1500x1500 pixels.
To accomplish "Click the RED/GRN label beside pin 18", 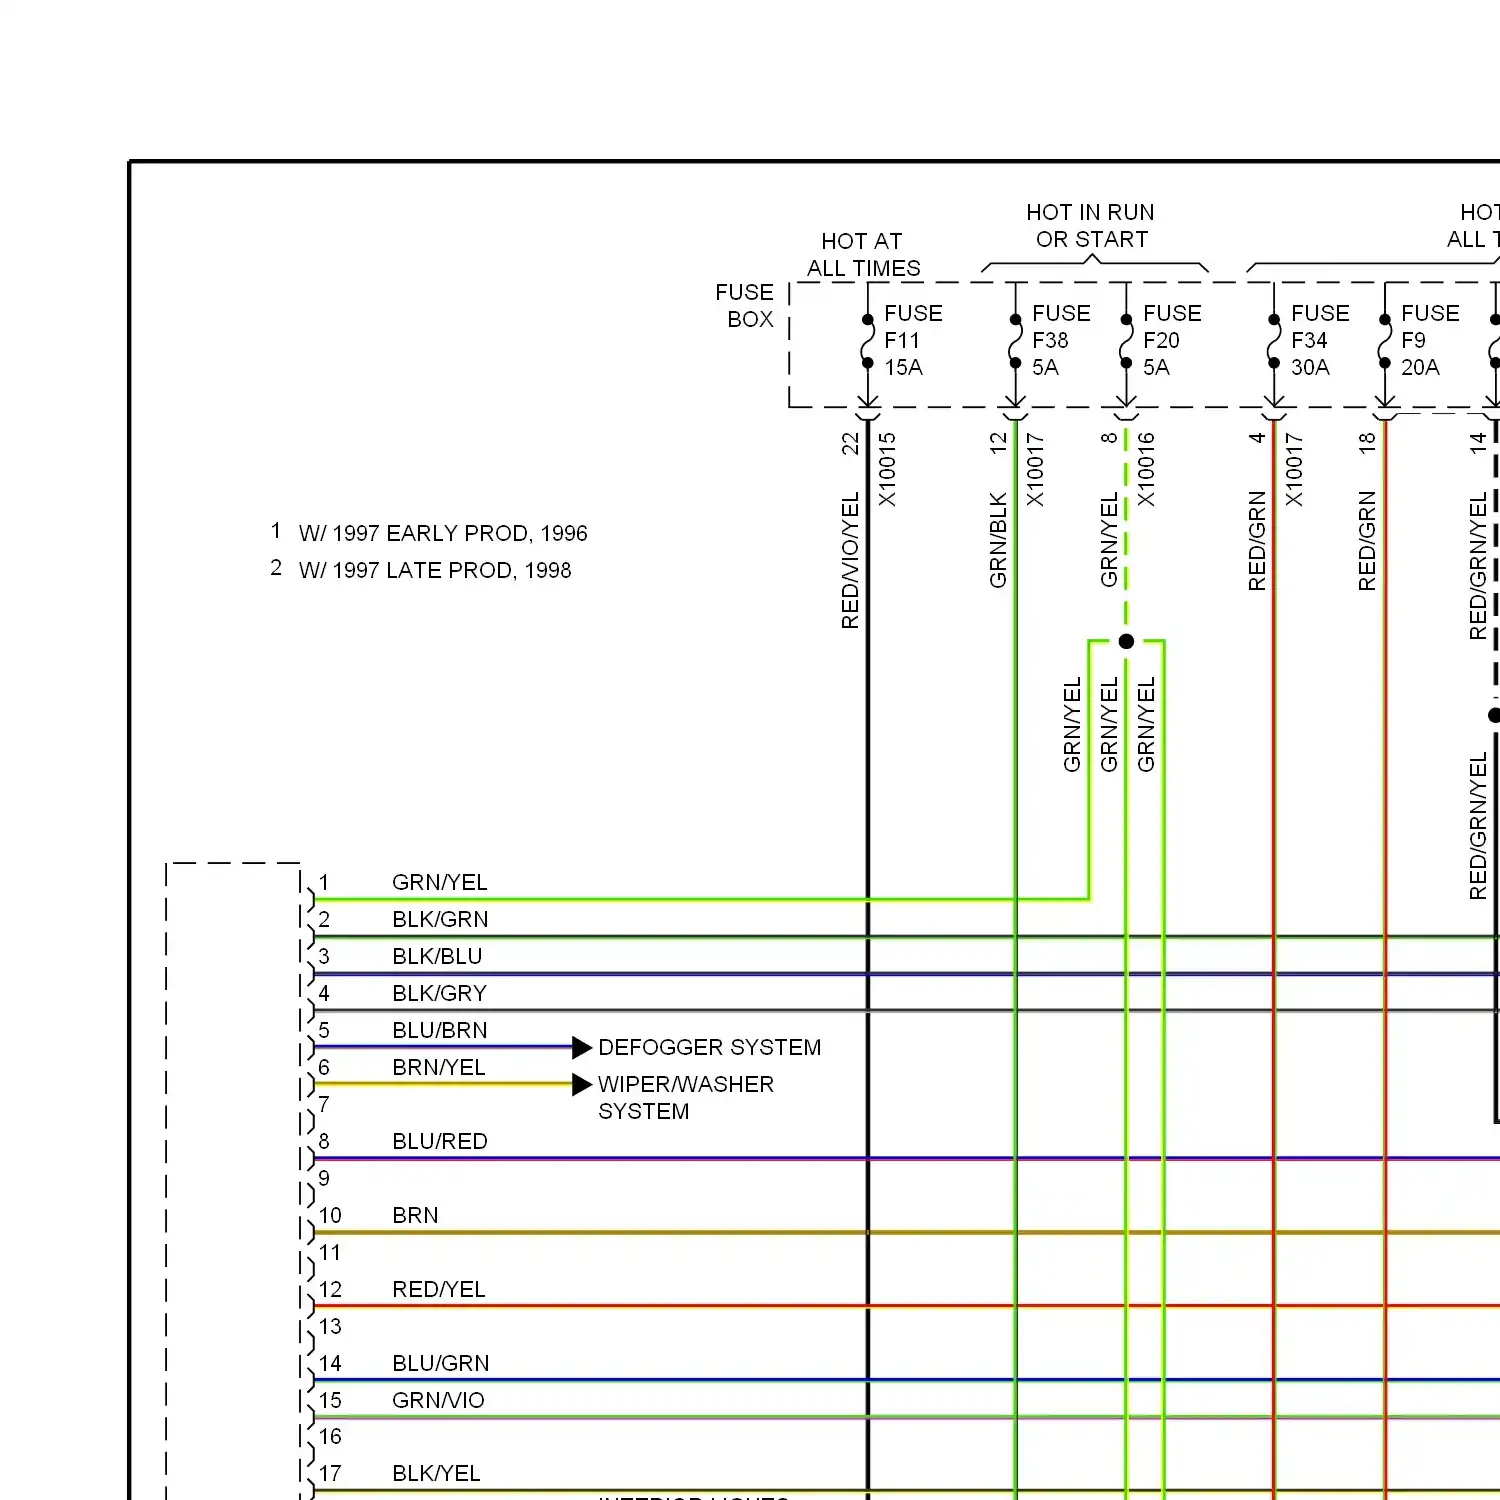I will pyautogui.click(x=1367, y=541).
